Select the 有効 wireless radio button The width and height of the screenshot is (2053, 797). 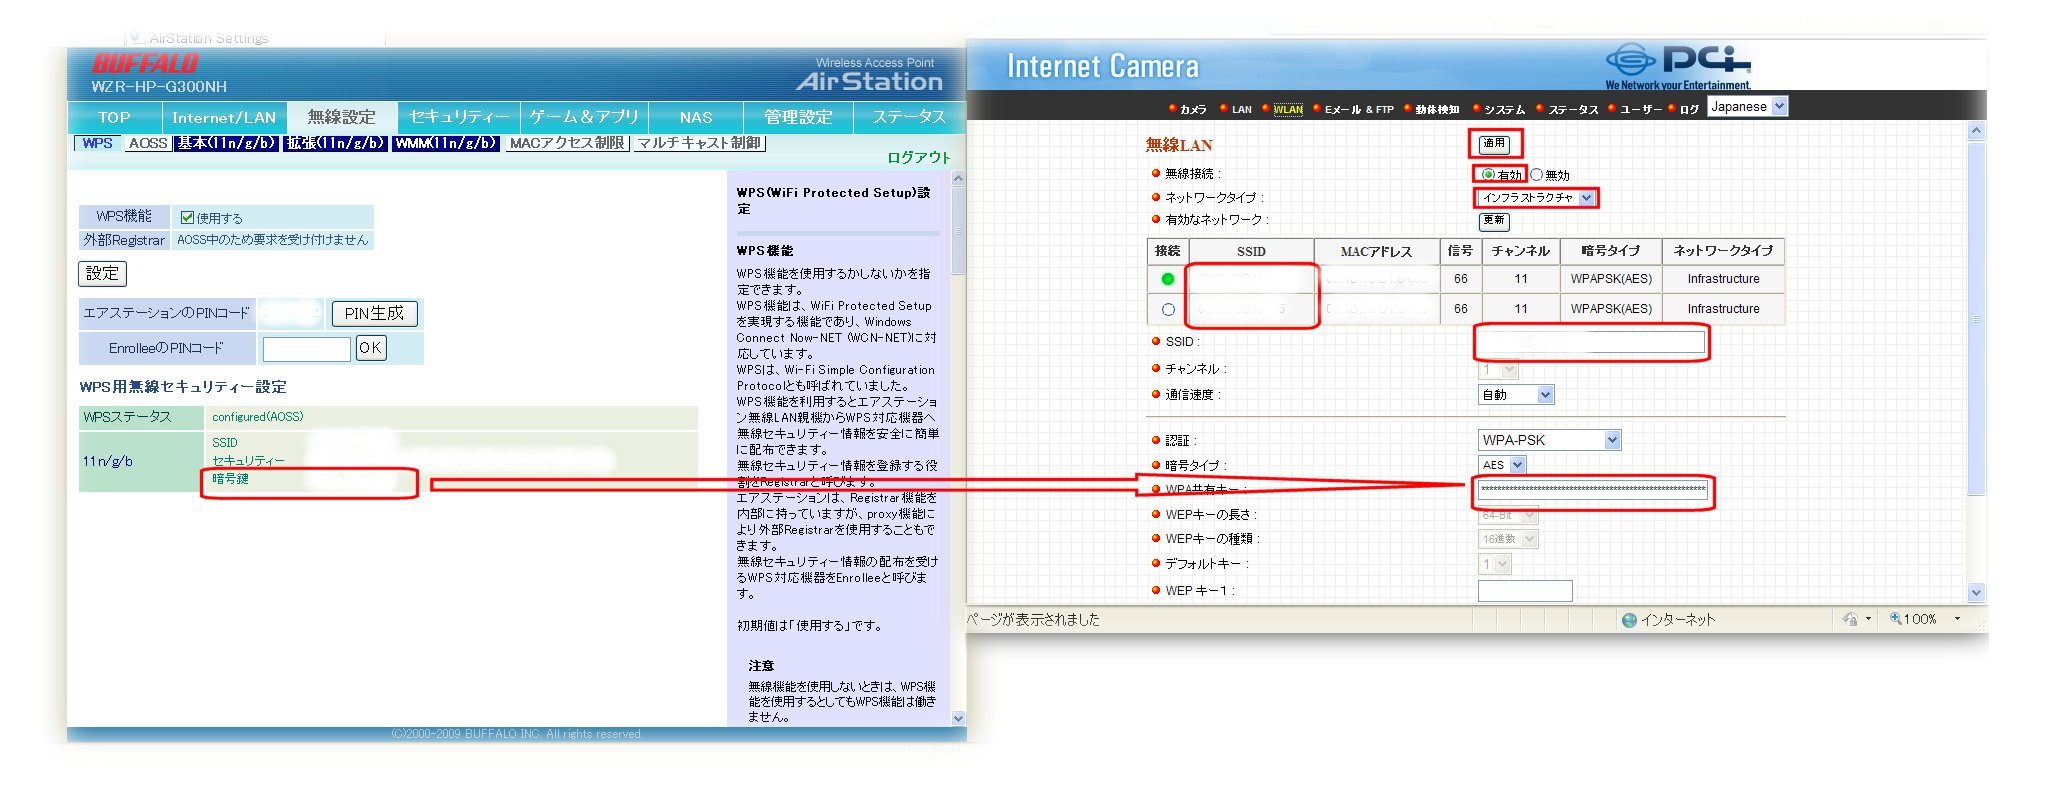[1488, 174]
